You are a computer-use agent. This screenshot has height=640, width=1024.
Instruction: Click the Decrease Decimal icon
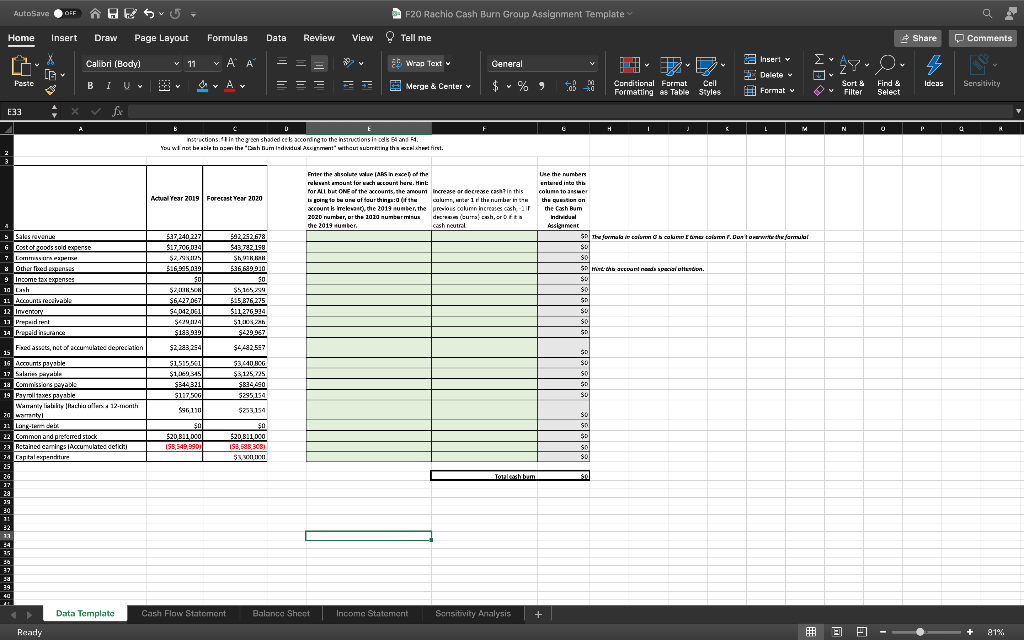[x=589, y=86]
